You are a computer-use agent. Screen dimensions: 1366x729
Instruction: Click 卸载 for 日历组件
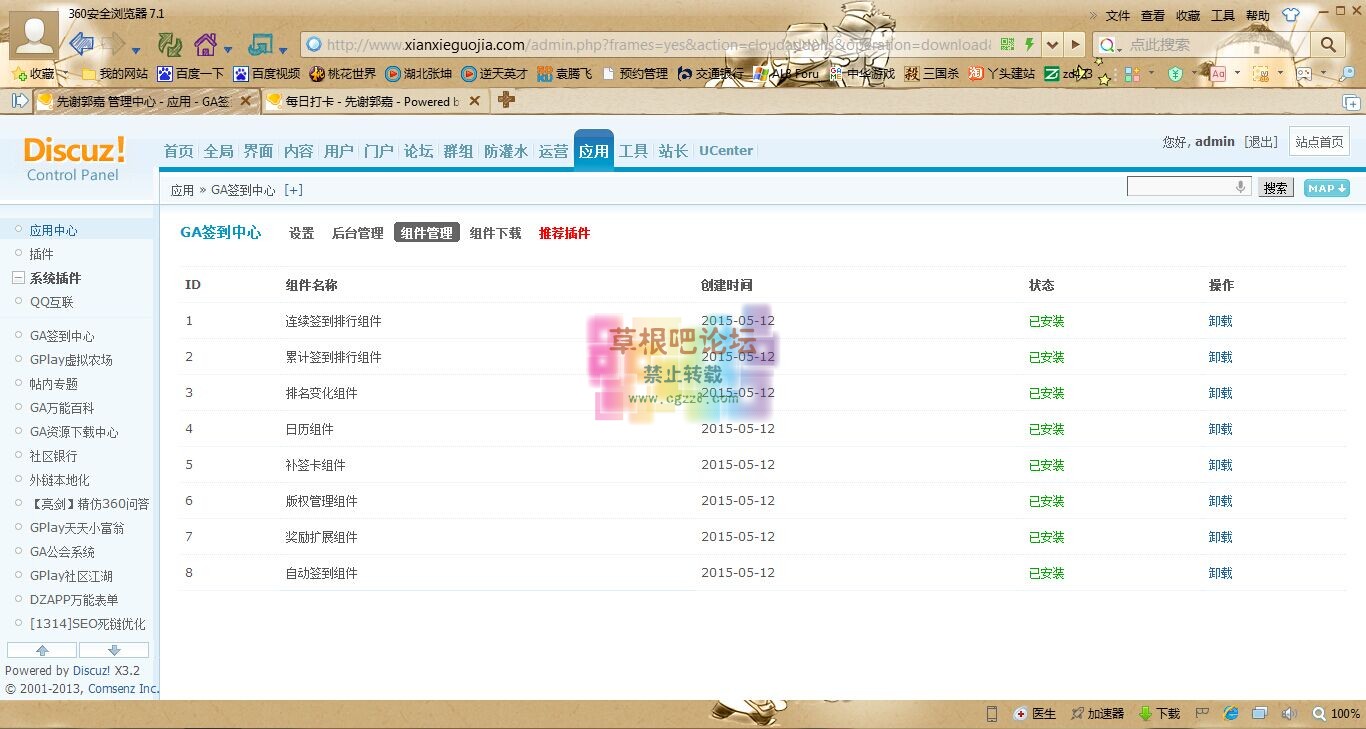pyautogui.click(x=1220, y=429)
